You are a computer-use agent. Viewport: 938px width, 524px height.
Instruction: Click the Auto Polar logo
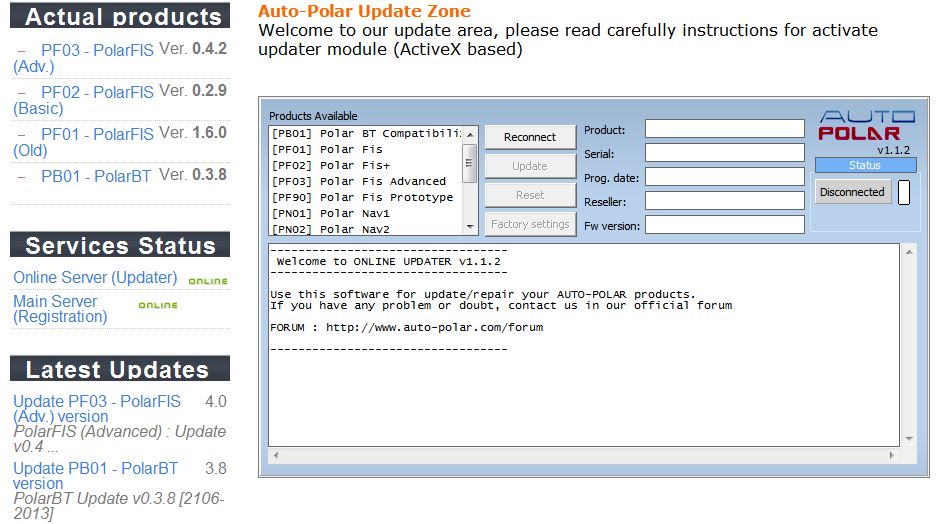867,125
